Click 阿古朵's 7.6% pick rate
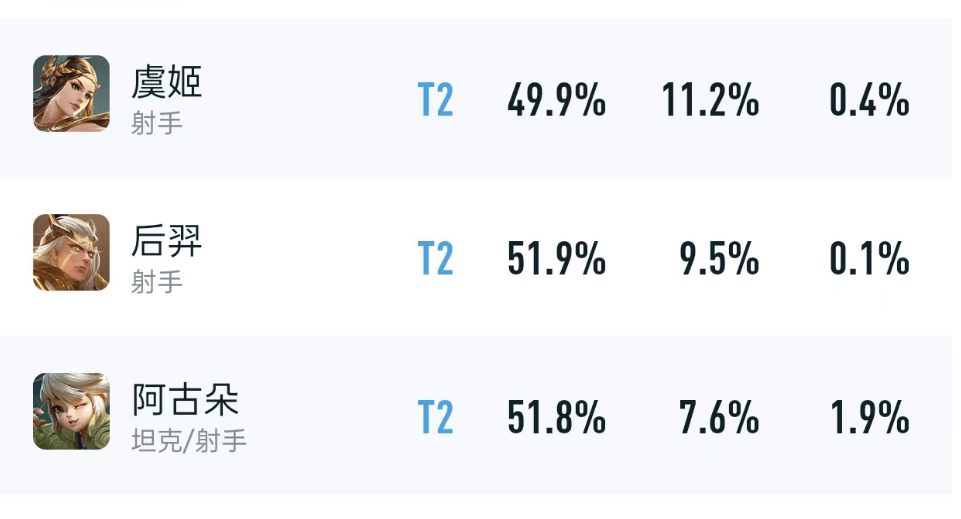Image resolution: width=961 pixels, height=519 pixels. (x=720, y=417)
